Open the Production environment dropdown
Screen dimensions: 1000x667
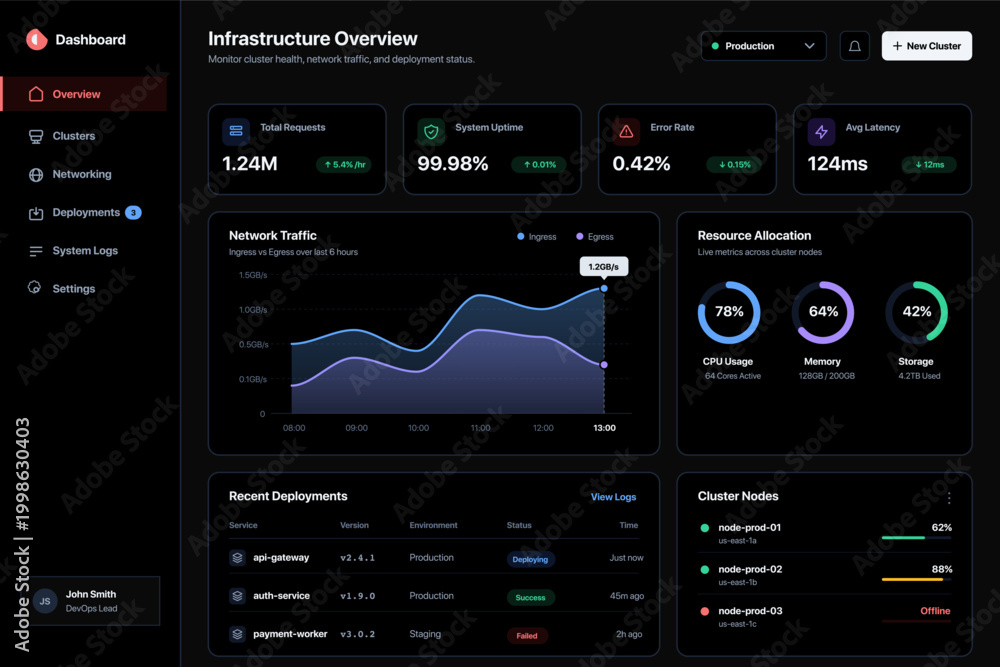click(763, 46)
